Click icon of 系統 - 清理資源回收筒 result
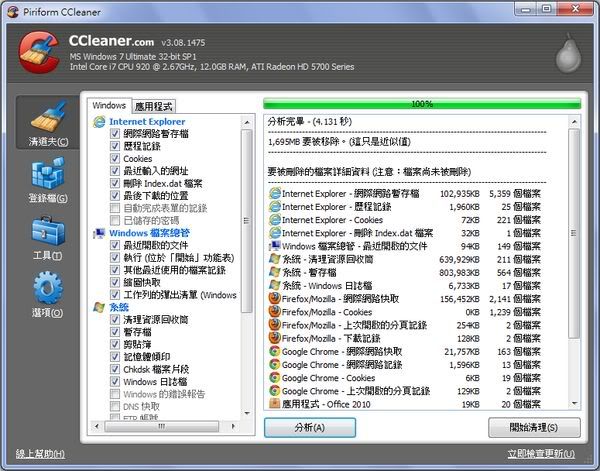The width and height of the screenshot is (600, 471). click(275, 259)
